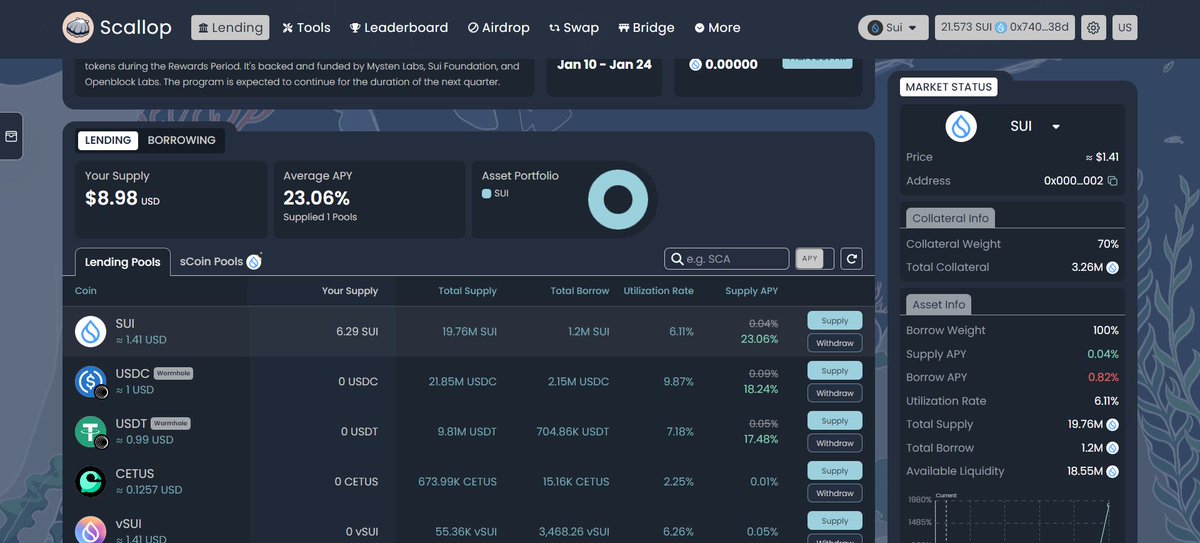1200x543 pixels.
Task: Supply to the USDC pool
Action: tap(835, 371)
